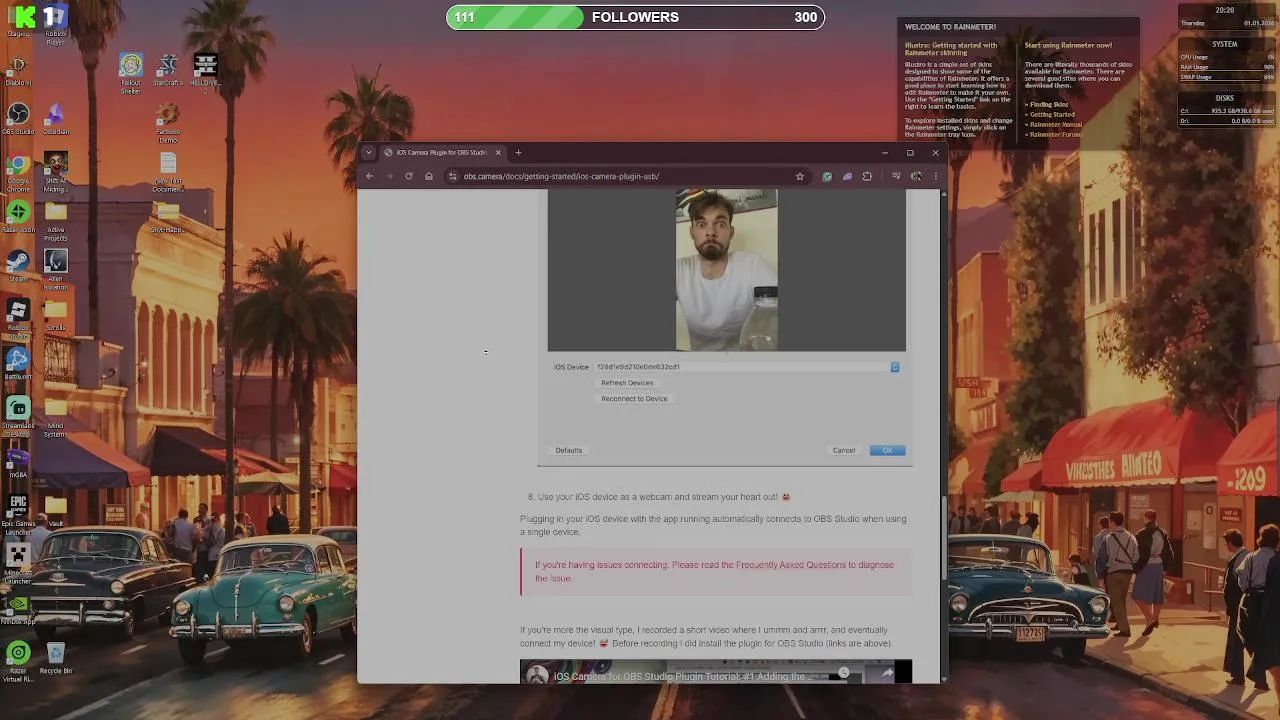Open the Epic Games Launcher shortcut
The height and width of the screenshot is (720, 1280).
18,514
